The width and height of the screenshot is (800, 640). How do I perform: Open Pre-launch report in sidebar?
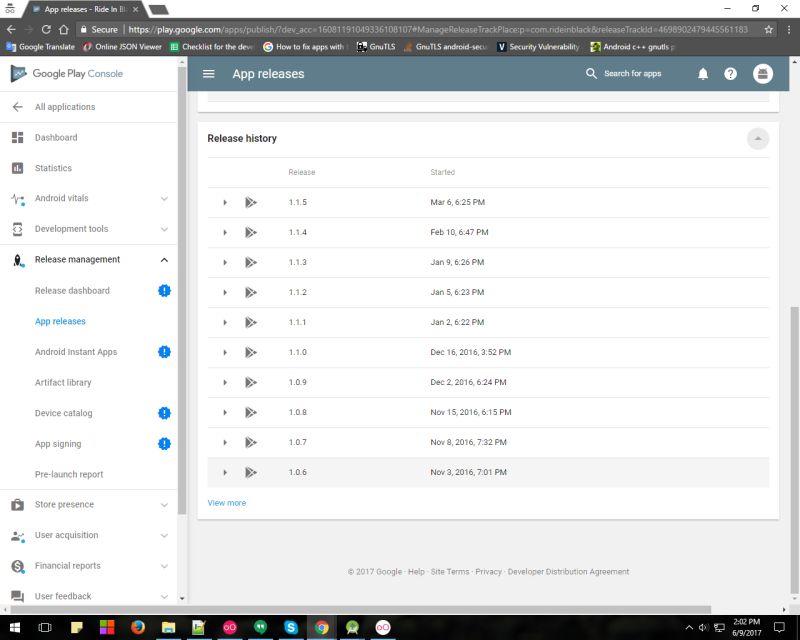pos(69,474)
